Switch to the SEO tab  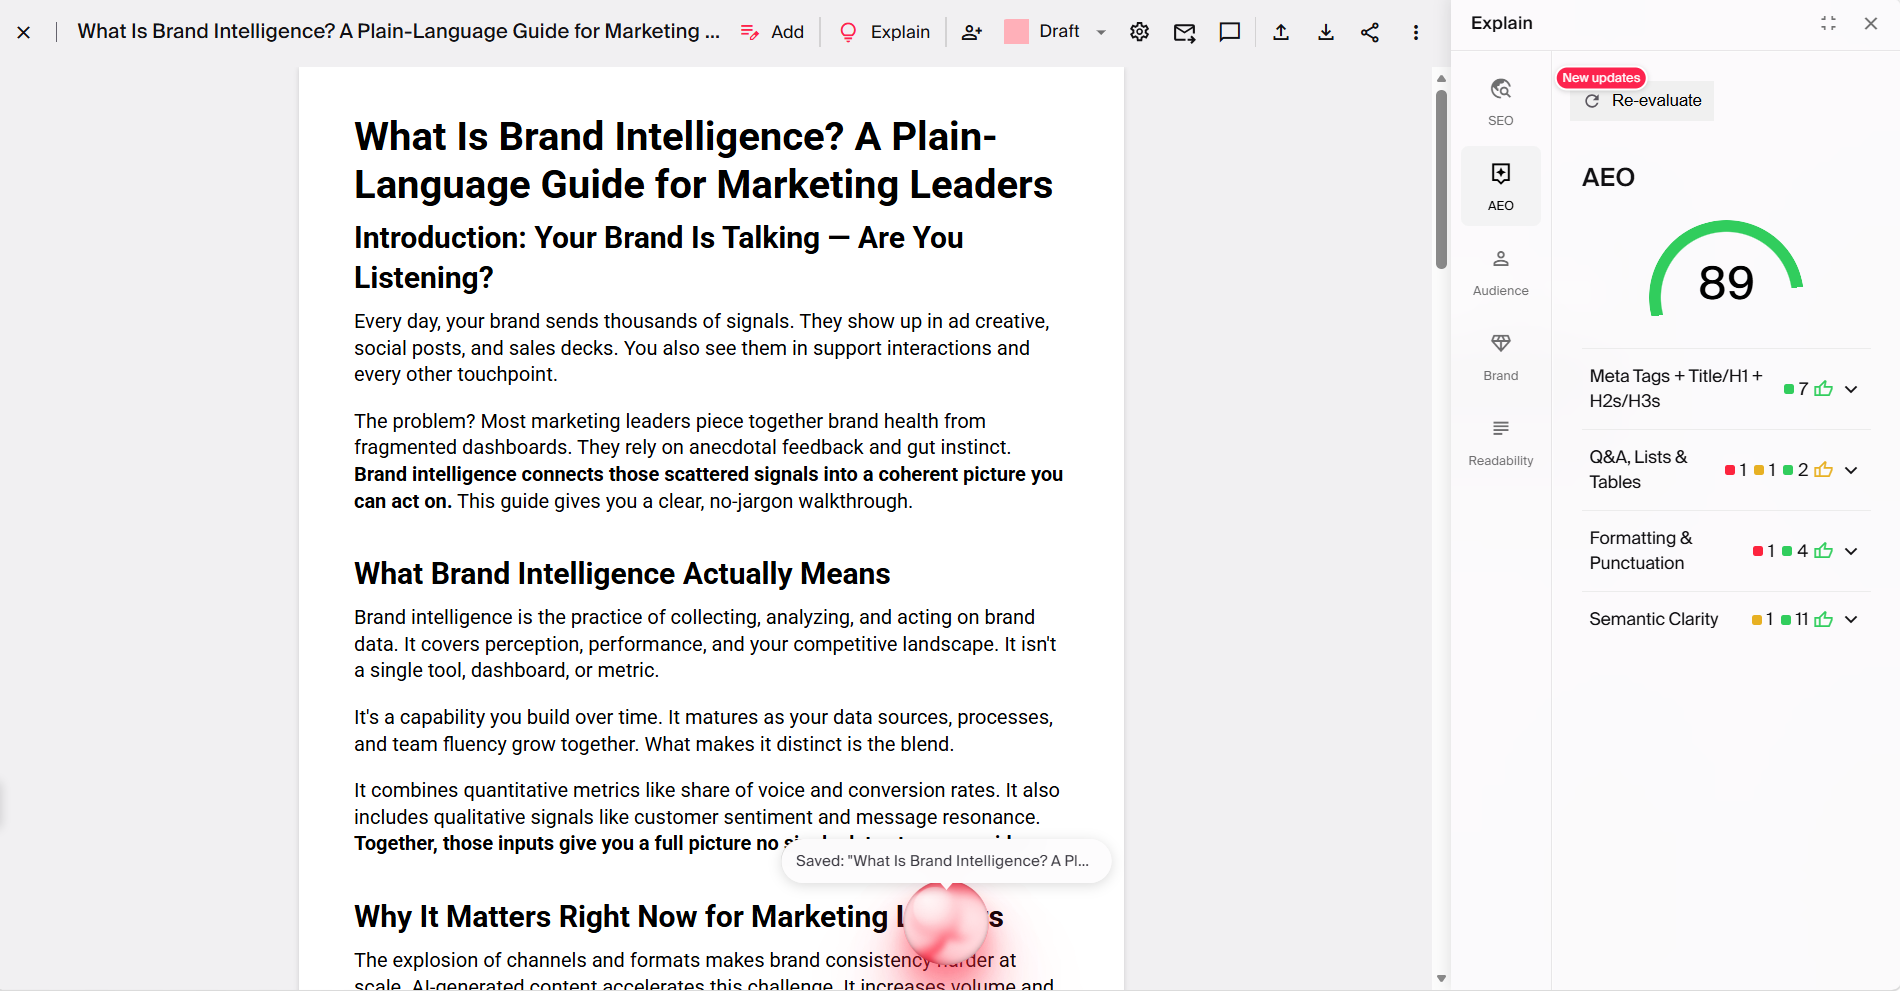tap(1500, 101)
